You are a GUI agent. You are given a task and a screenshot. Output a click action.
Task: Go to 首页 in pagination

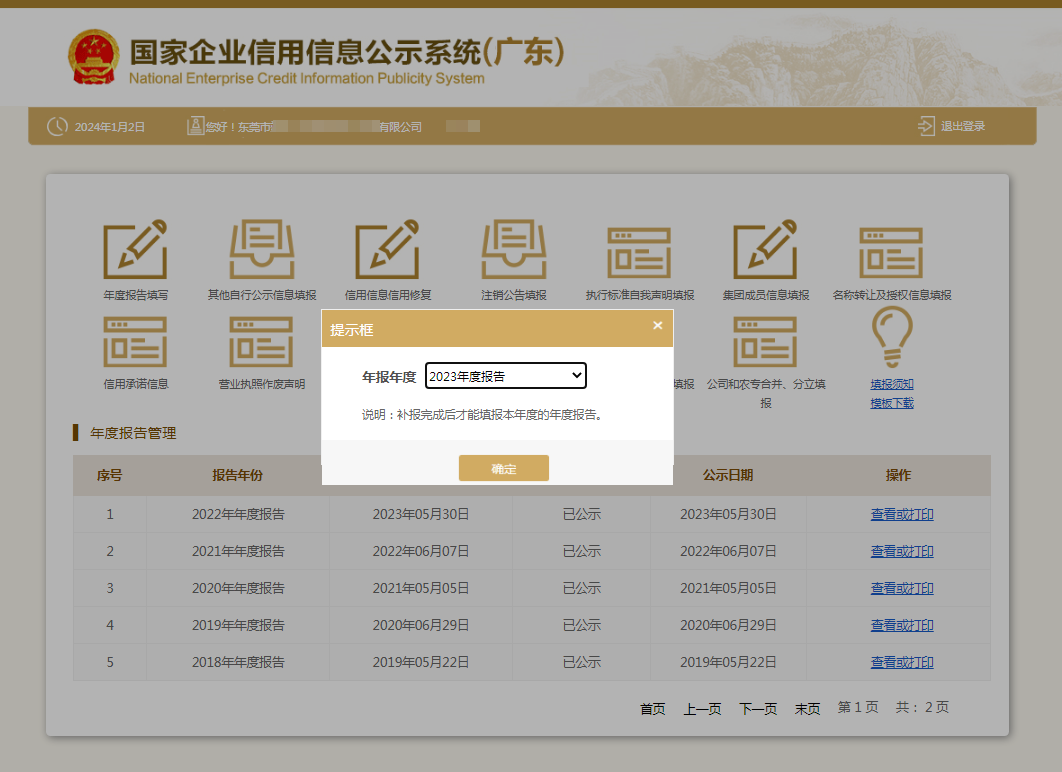click(x=652, y=709)
